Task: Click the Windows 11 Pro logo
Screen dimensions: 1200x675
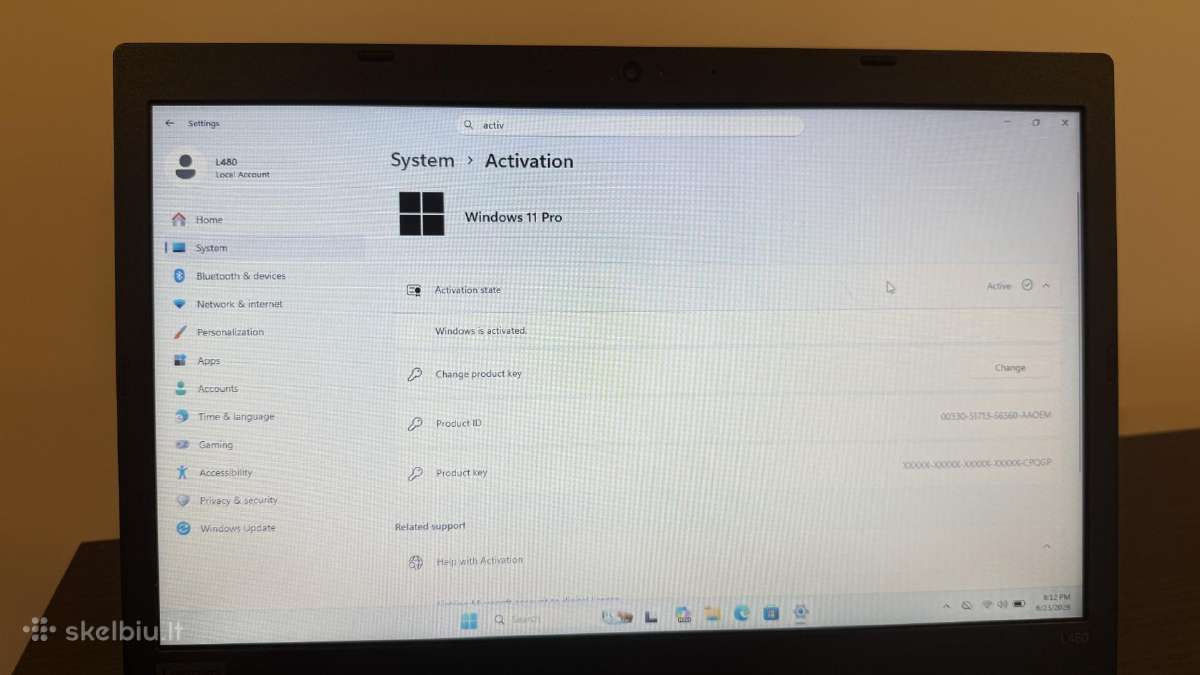Action: click(422, 214)
